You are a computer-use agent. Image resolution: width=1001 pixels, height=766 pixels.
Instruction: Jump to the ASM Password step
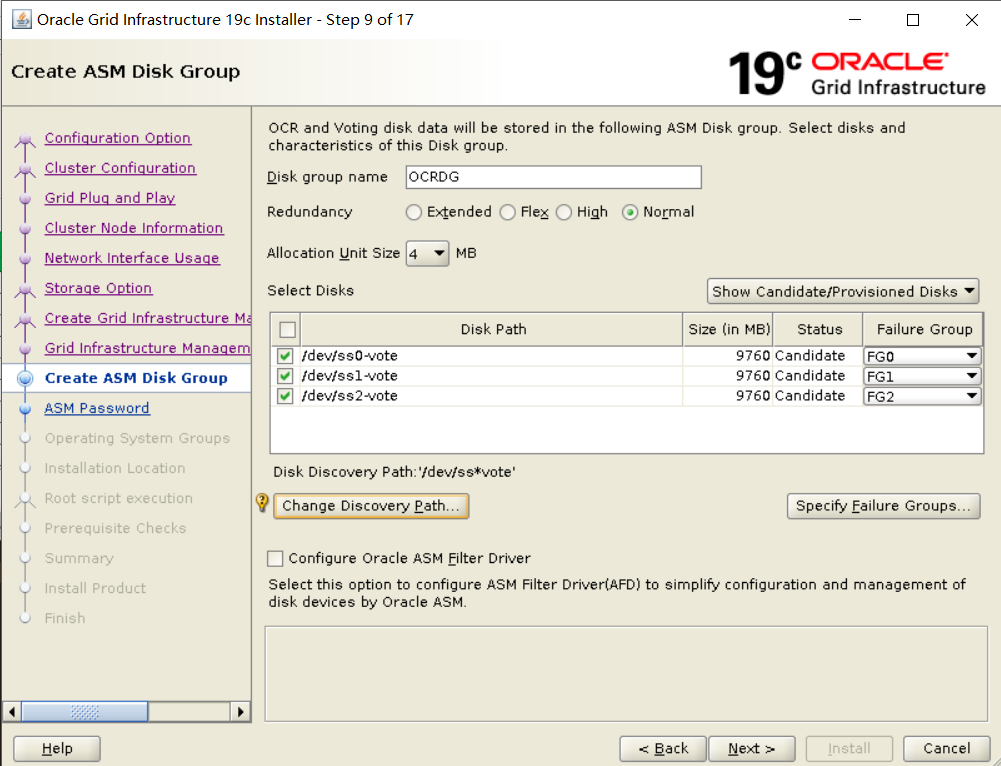click(x=97, y=408)
